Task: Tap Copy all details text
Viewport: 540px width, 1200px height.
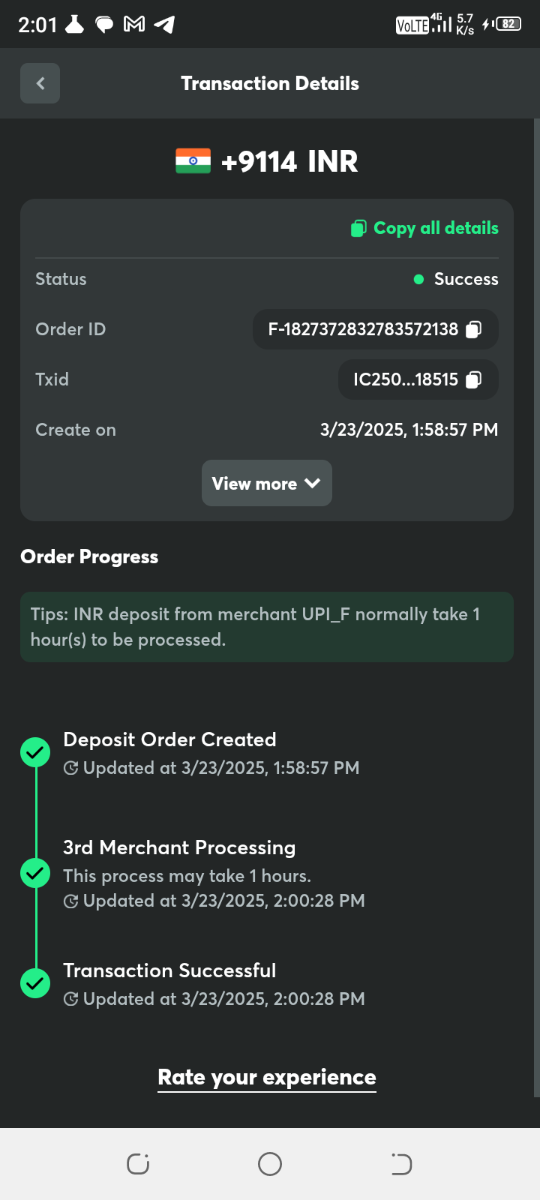Action: 436,228
